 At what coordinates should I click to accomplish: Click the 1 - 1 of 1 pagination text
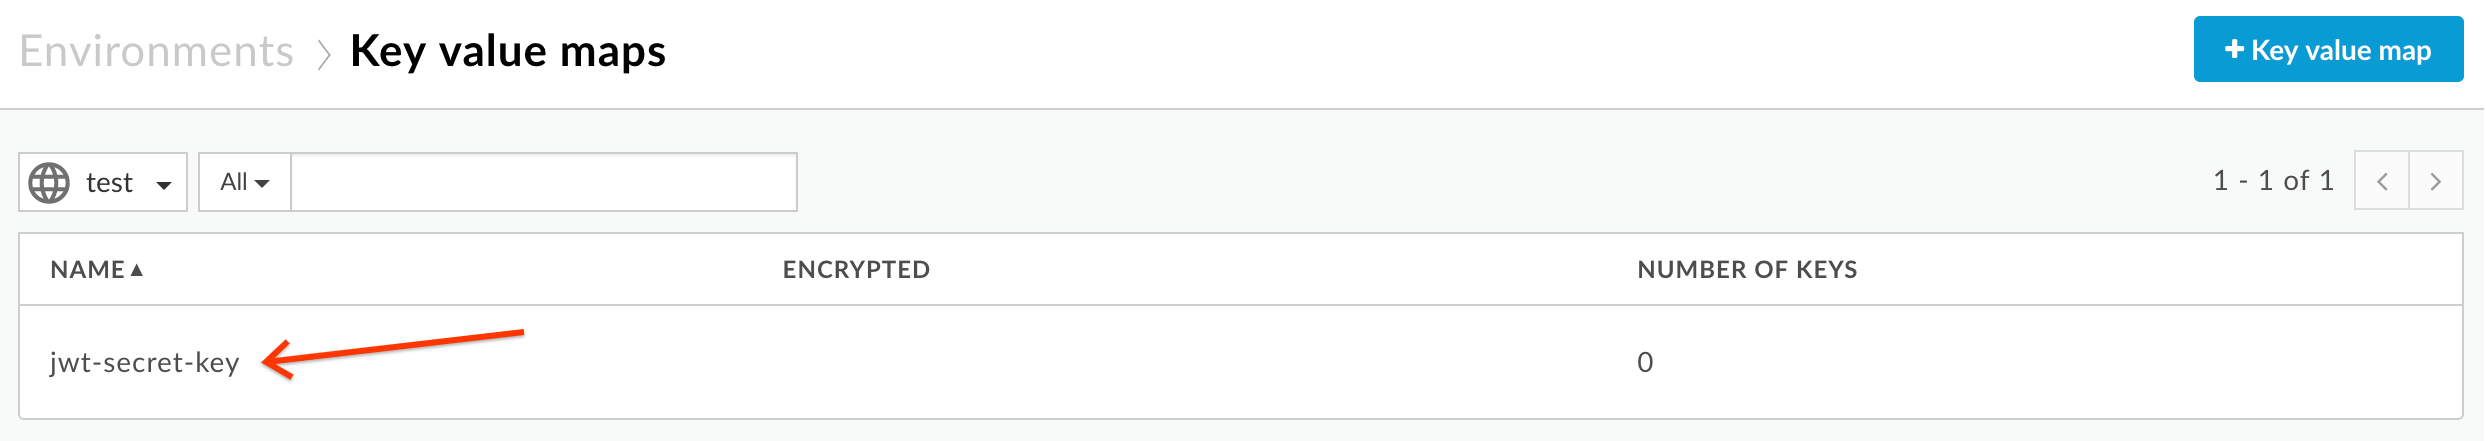click(2274, 181)
